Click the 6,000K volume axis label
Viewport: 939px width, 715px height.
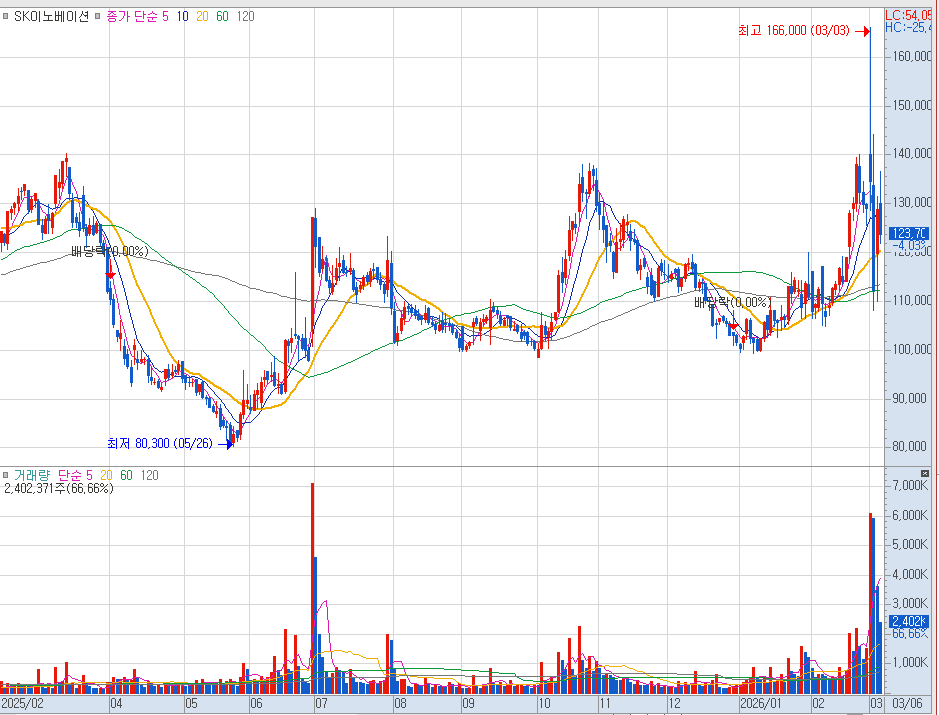(x=910, y=516)
